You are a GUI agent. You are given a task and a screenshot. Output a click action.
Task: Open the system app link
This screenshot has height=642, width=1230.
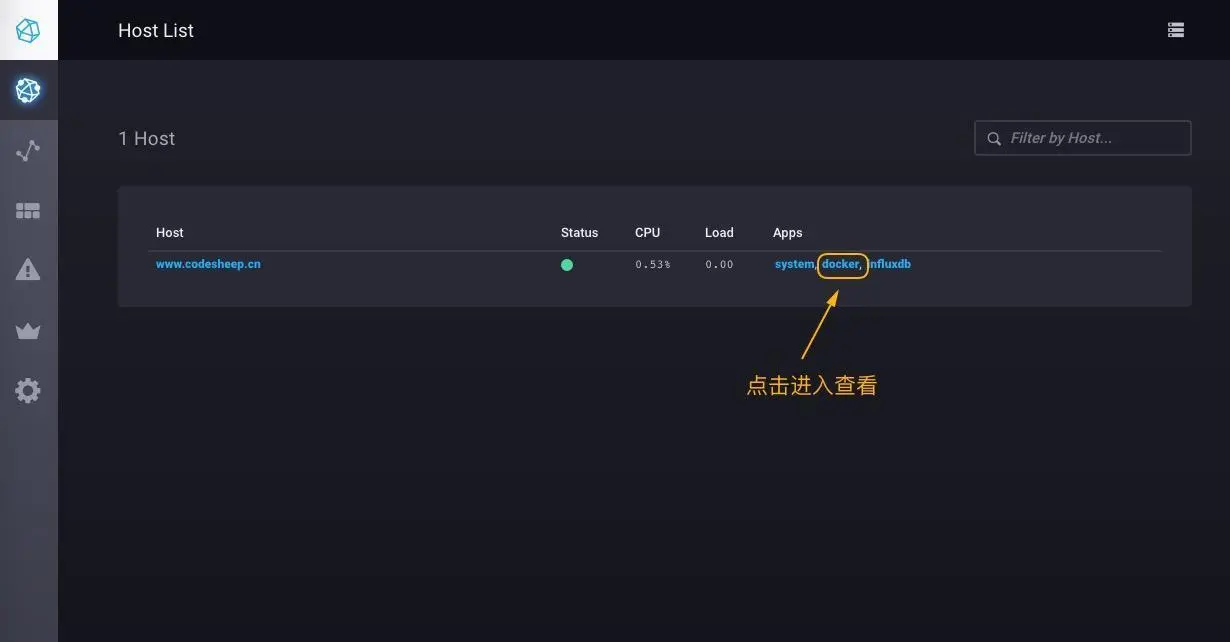[794, 264]
